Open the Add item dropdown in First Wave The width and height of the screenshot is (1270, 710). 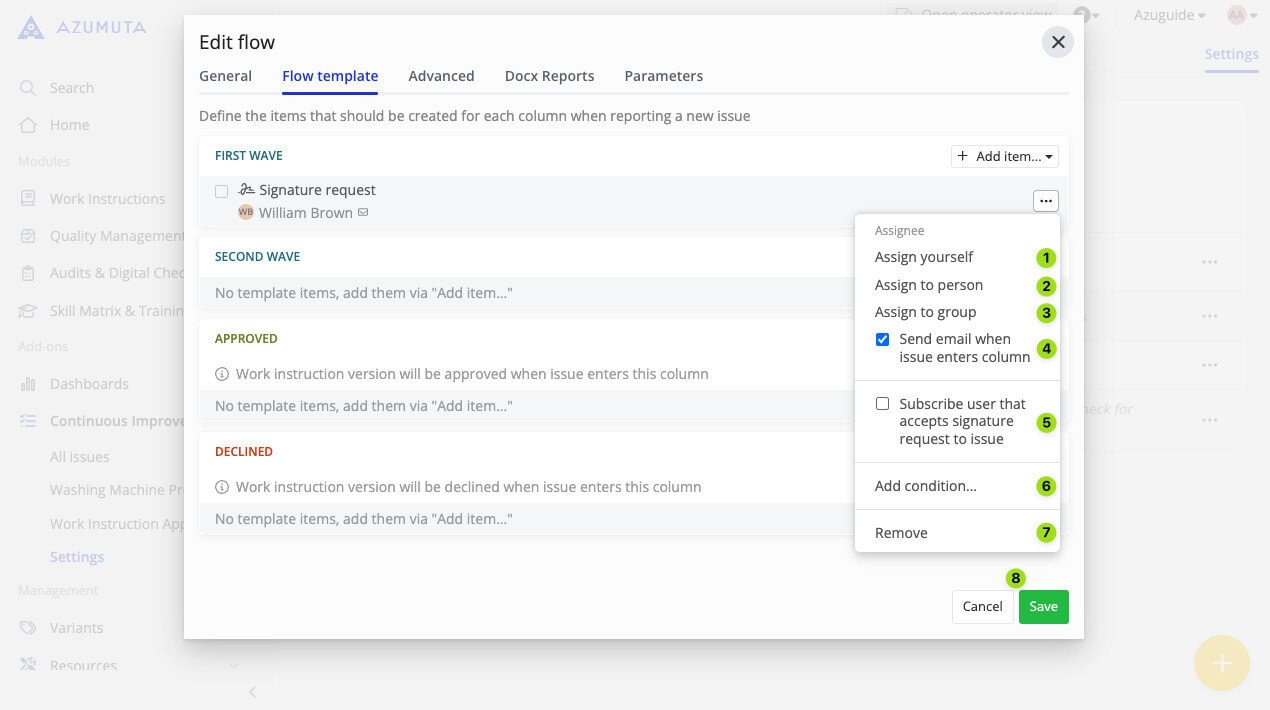pyautogui.click(x=1004, y=156)
